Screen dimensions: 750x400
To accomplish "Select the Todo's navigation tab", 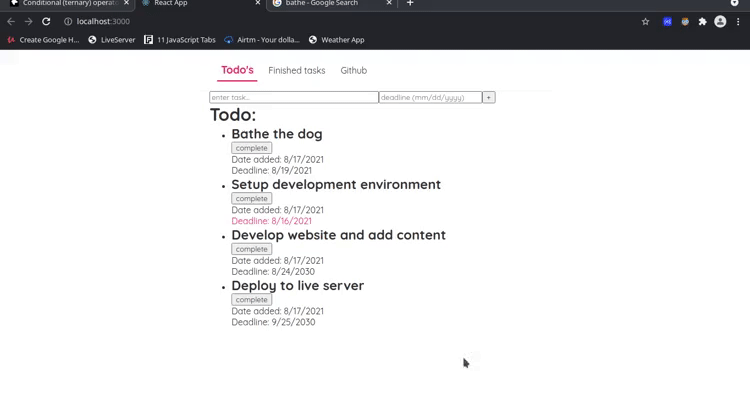I will [237, 70].
